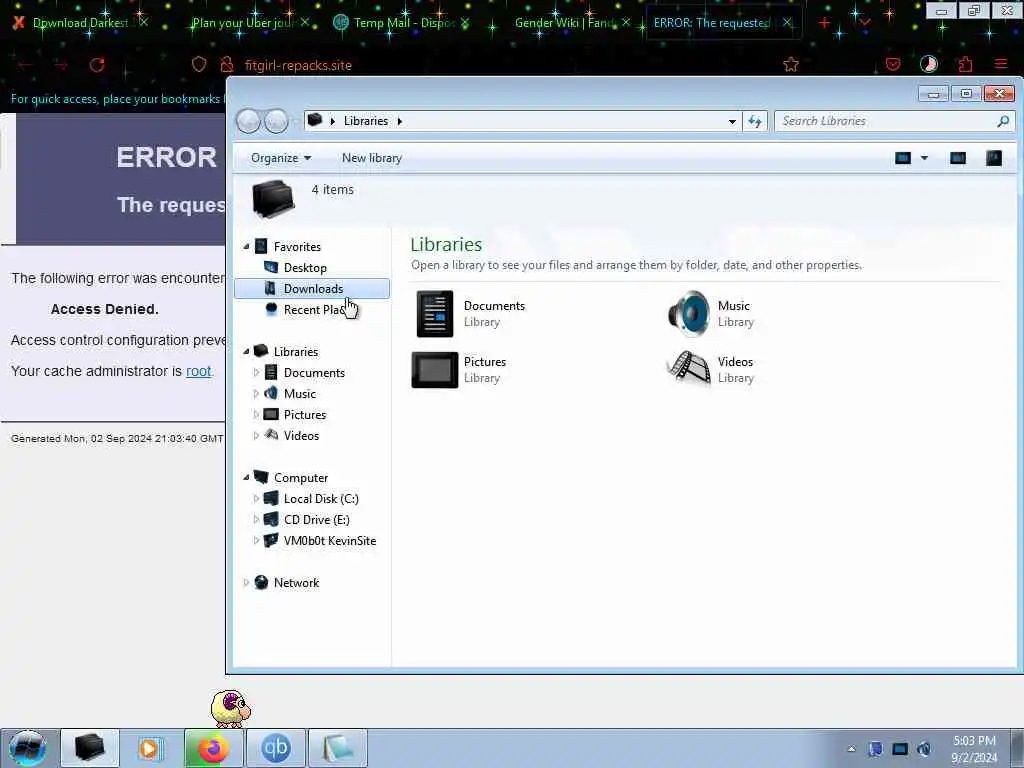1024x768 pixels.
Task: Switch to Download Darkest browser tab
Action: (80, 23)
